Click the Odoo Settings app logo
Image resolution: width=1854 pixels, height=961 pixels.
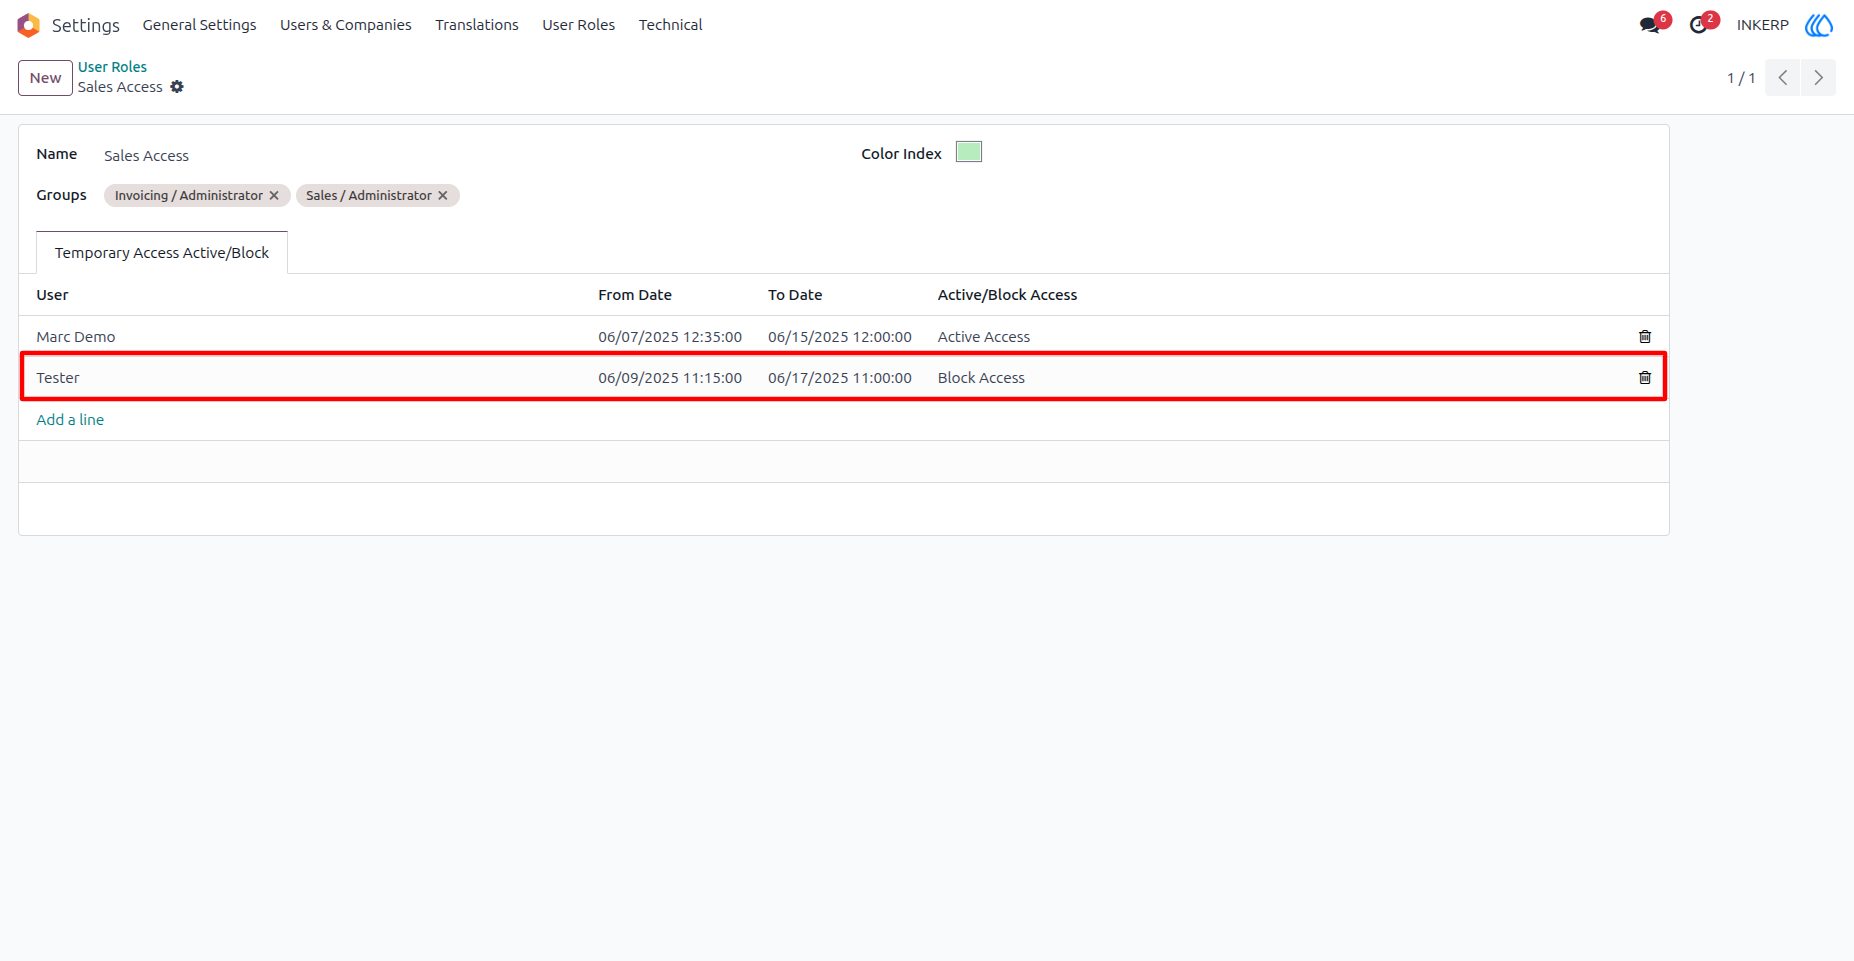(28, 25)
